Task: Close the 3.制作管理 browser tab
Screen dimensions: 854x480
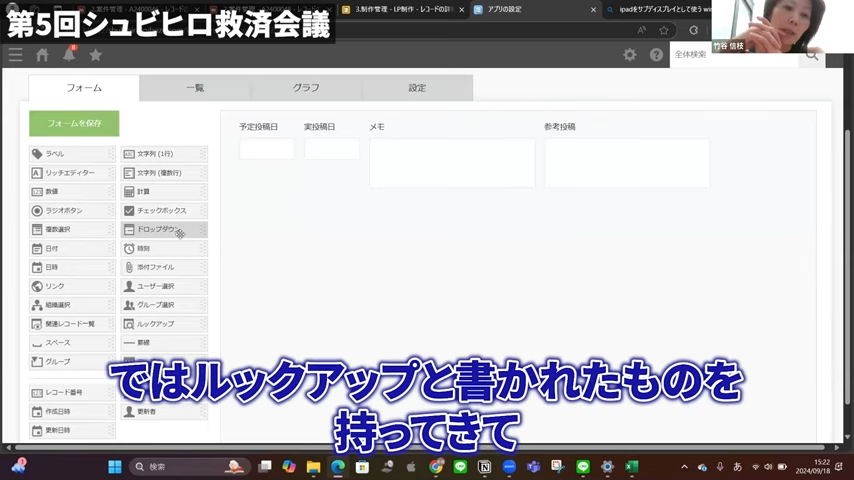Action: 461,10
